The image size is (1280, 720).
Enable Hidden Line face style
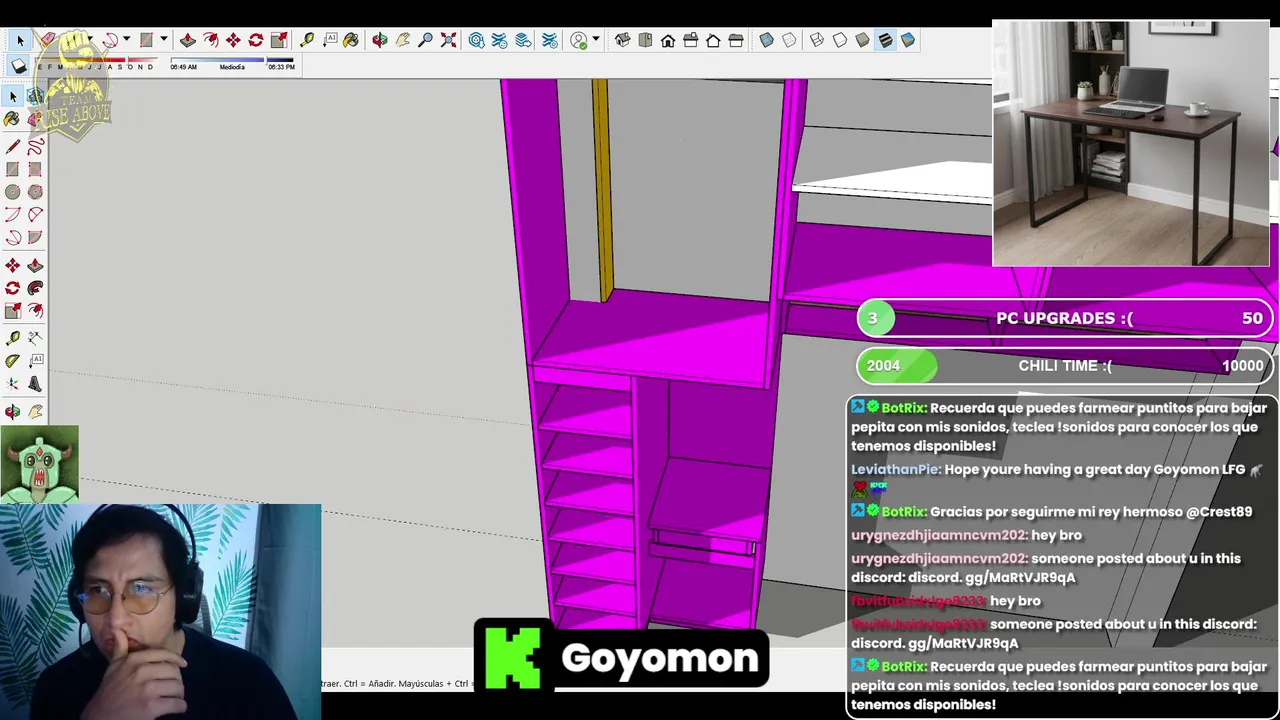coord(840,40)
